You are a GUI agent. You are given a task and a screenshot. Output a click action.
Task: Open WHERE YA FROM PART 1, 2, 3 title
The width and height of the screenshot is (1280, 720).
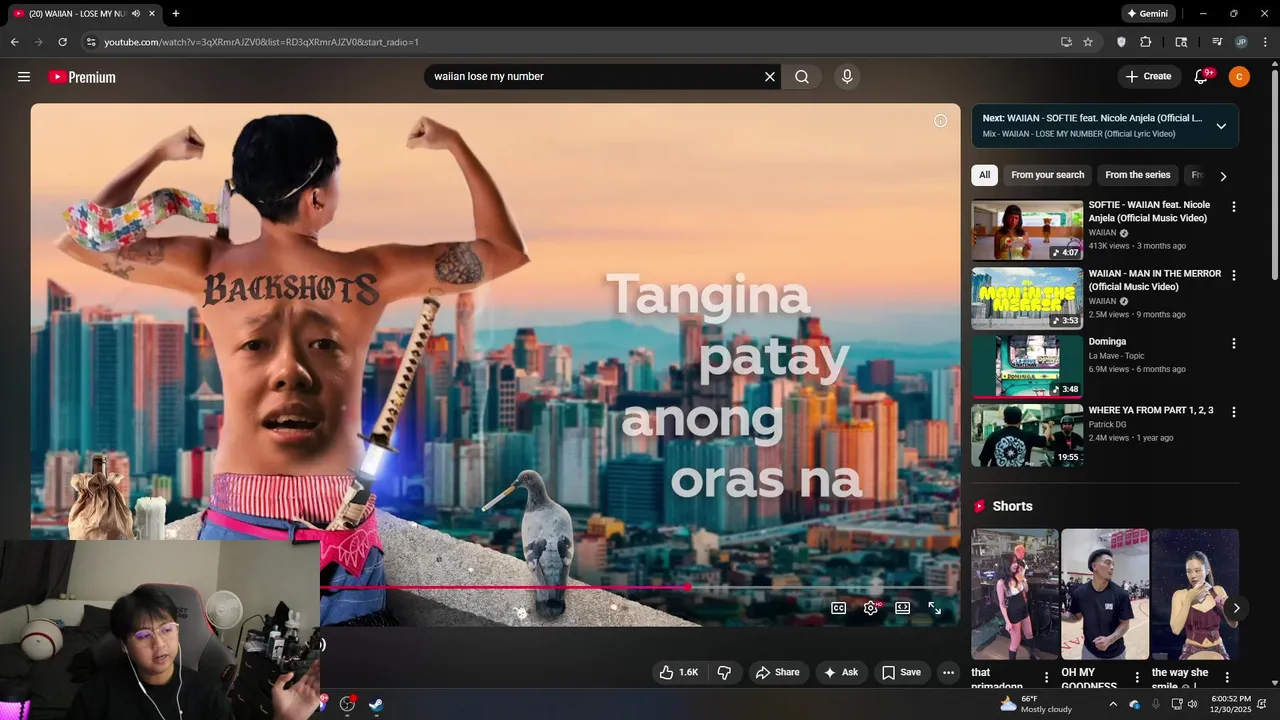coord(1151,410)
